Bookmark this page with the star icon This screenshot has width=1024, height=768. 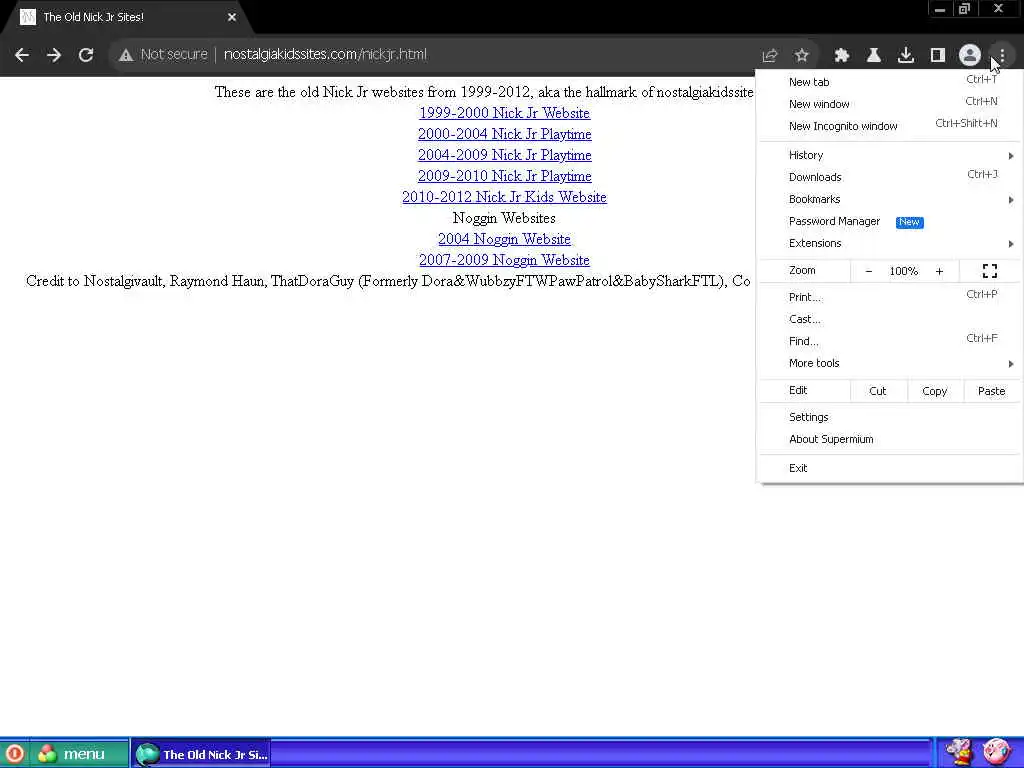pos(802,56)
